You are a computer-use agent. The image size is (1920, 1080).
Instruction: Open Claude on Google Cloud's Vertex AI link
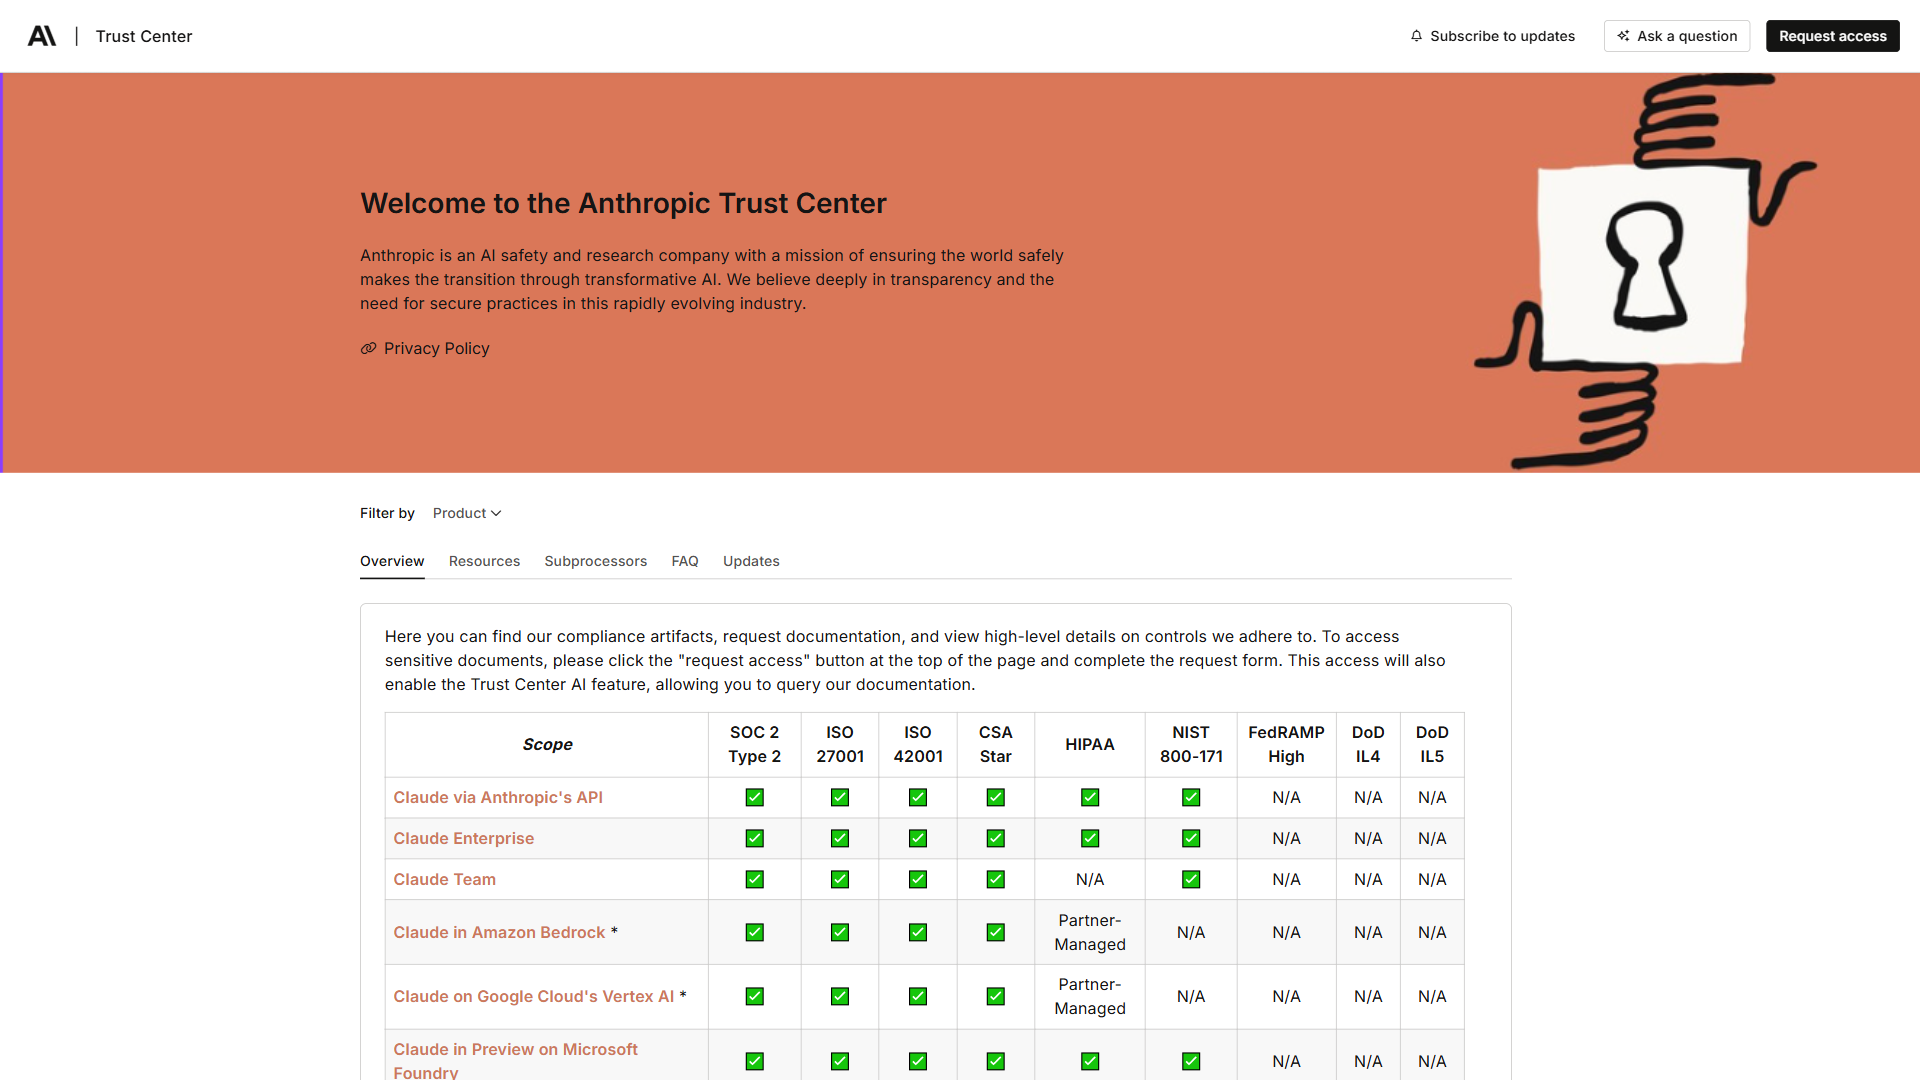pos(534,996)
